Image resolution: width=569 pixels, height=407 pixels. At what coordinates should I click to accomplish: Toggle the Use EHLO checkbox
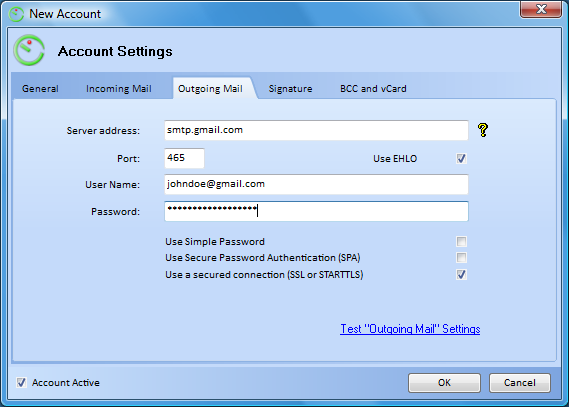(x=461, y=159)
